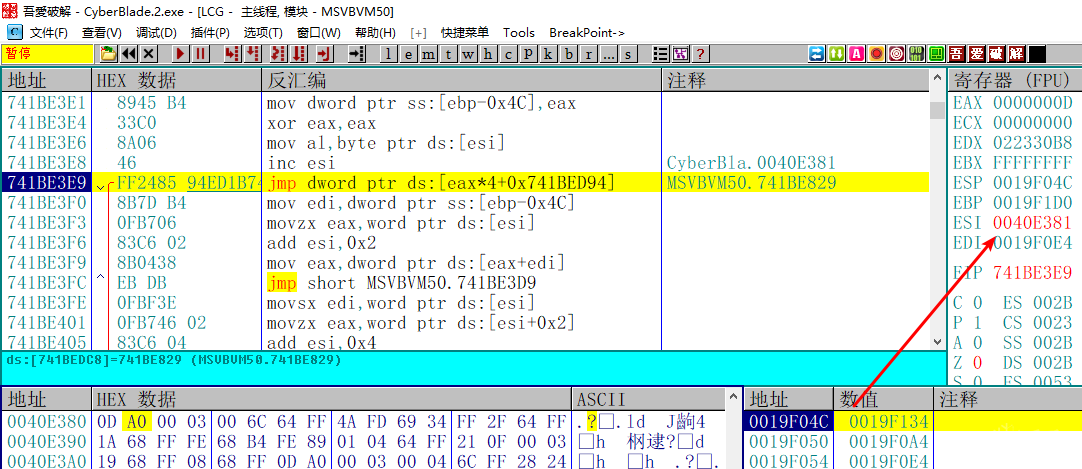Open CPU window with 'c' button

point(509,54)
